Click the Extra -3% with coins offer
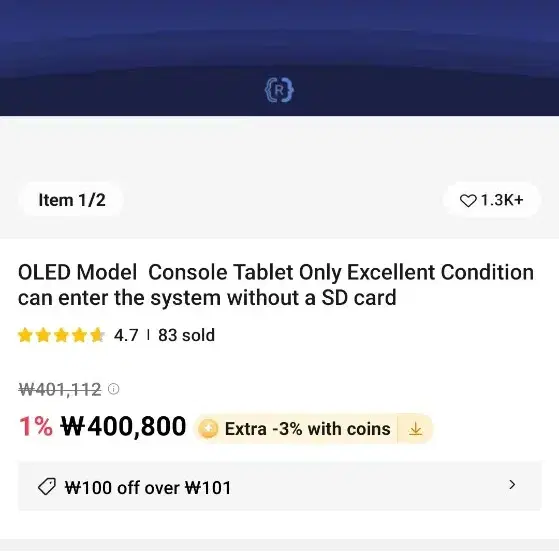The image size is (559, 559). pyautogui.click(x=308, y=429)
